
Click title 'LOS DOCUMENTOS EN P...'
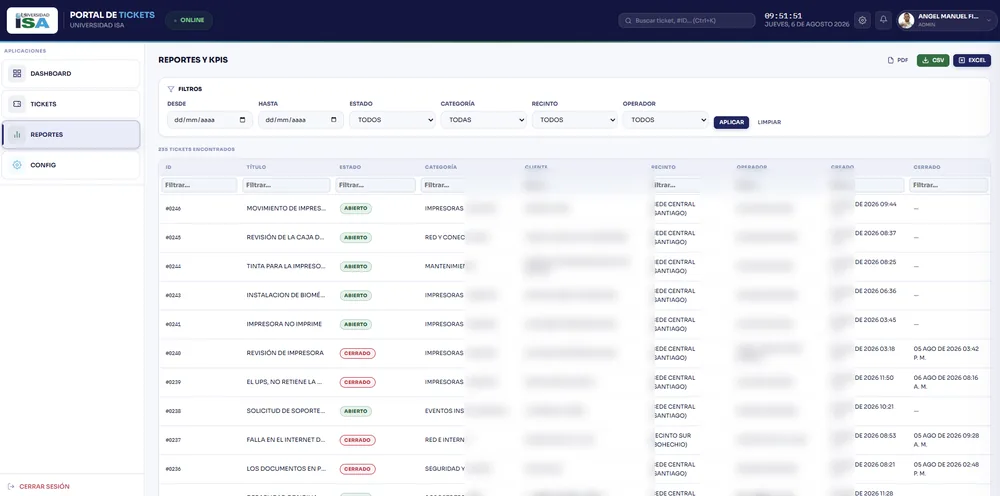286,469
